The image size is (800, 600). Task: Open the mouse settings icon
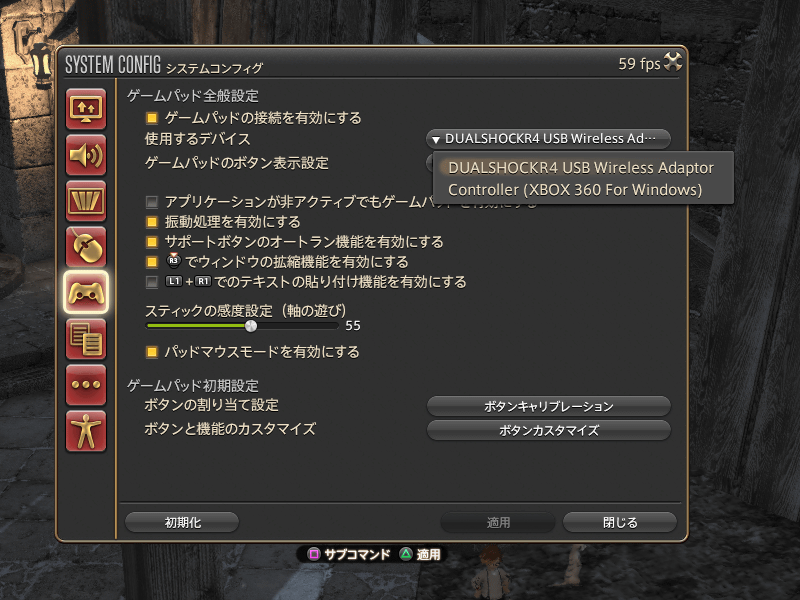coord(86,246)
